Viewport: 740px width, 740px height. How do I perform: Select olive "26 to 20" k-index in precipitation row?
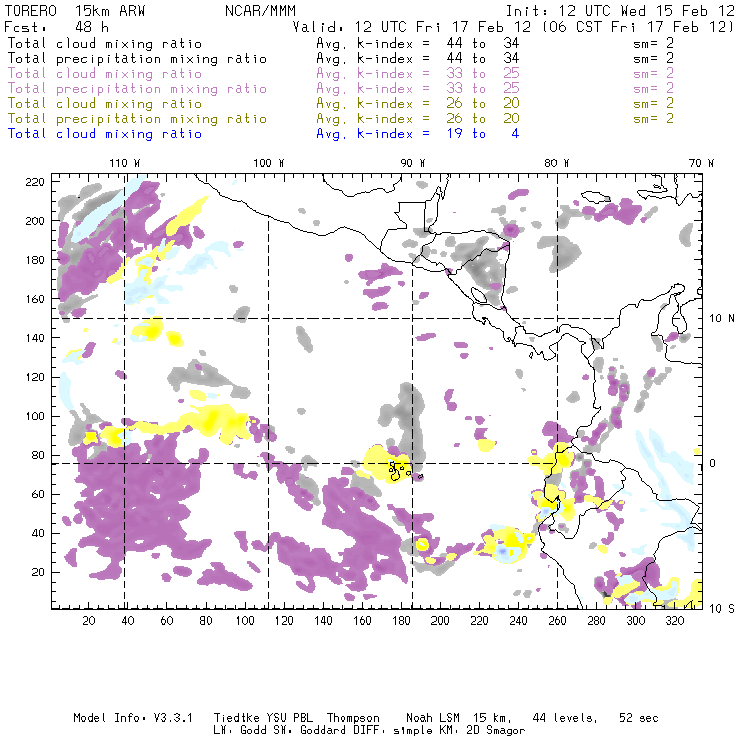click(483, 118)
